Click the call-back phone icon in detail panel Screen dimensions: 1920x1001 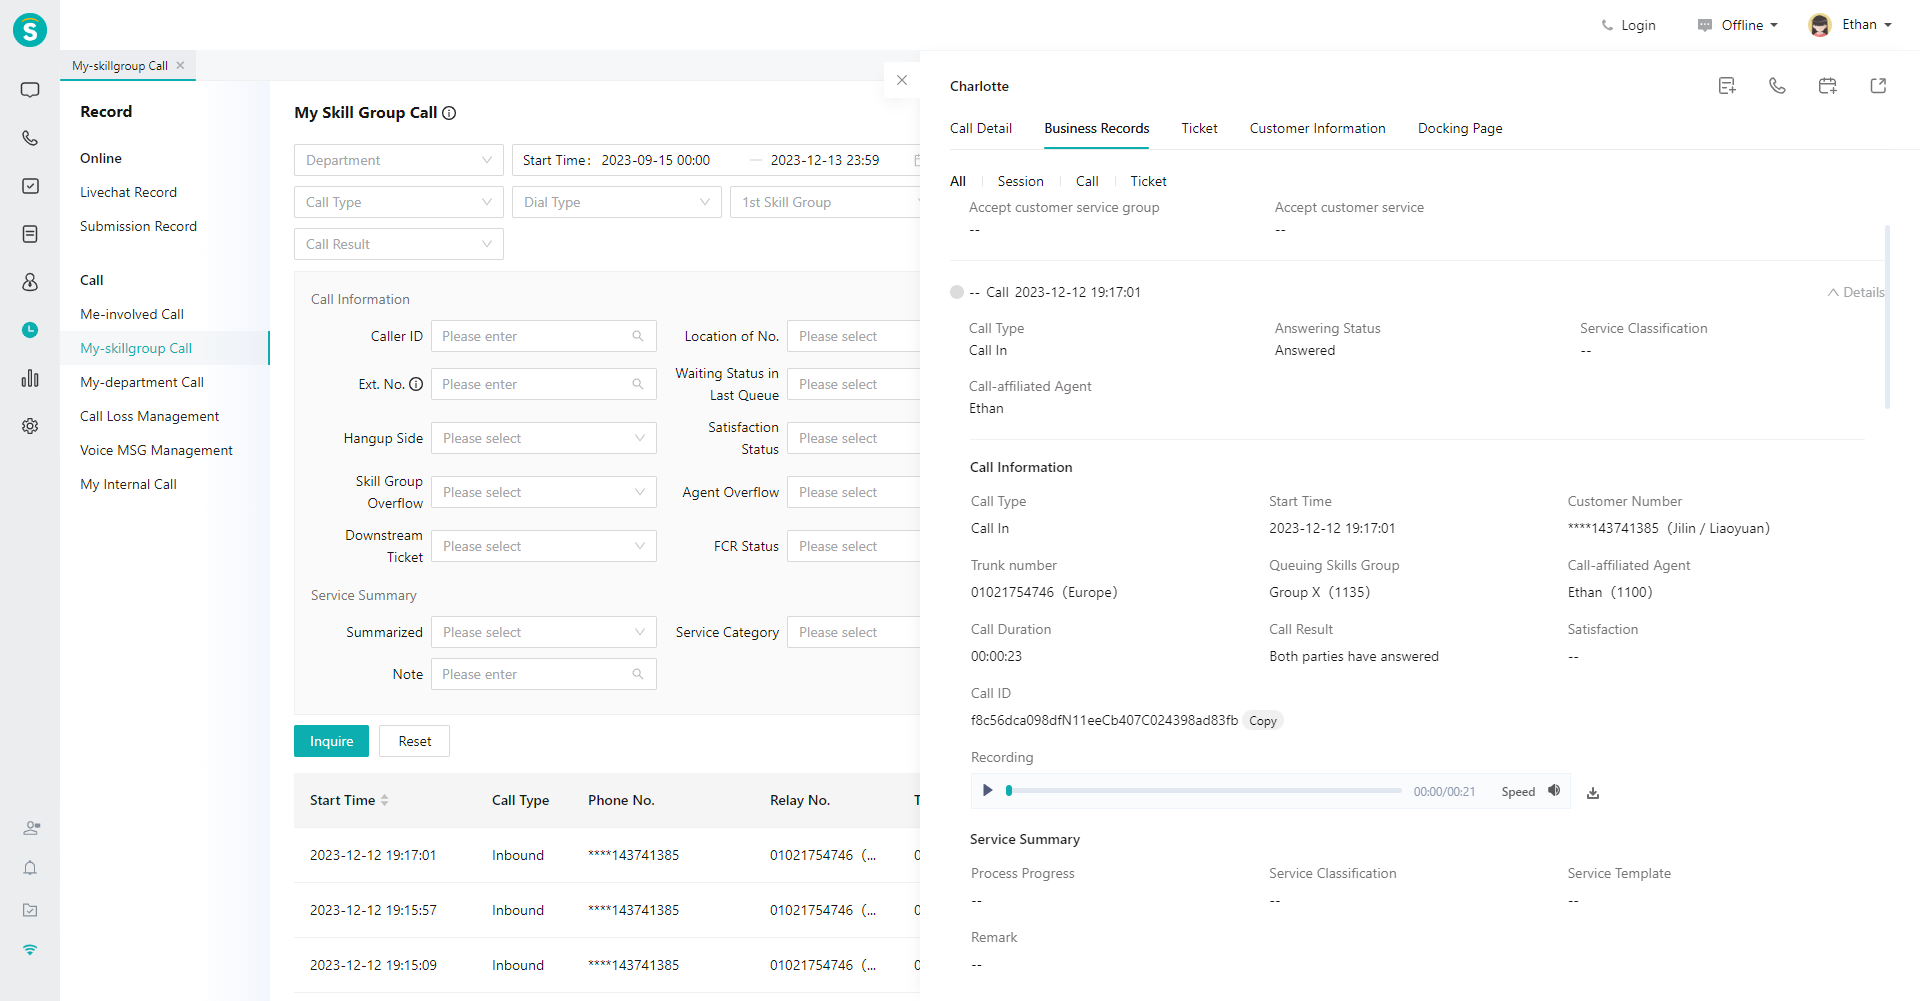point(1777,86)
